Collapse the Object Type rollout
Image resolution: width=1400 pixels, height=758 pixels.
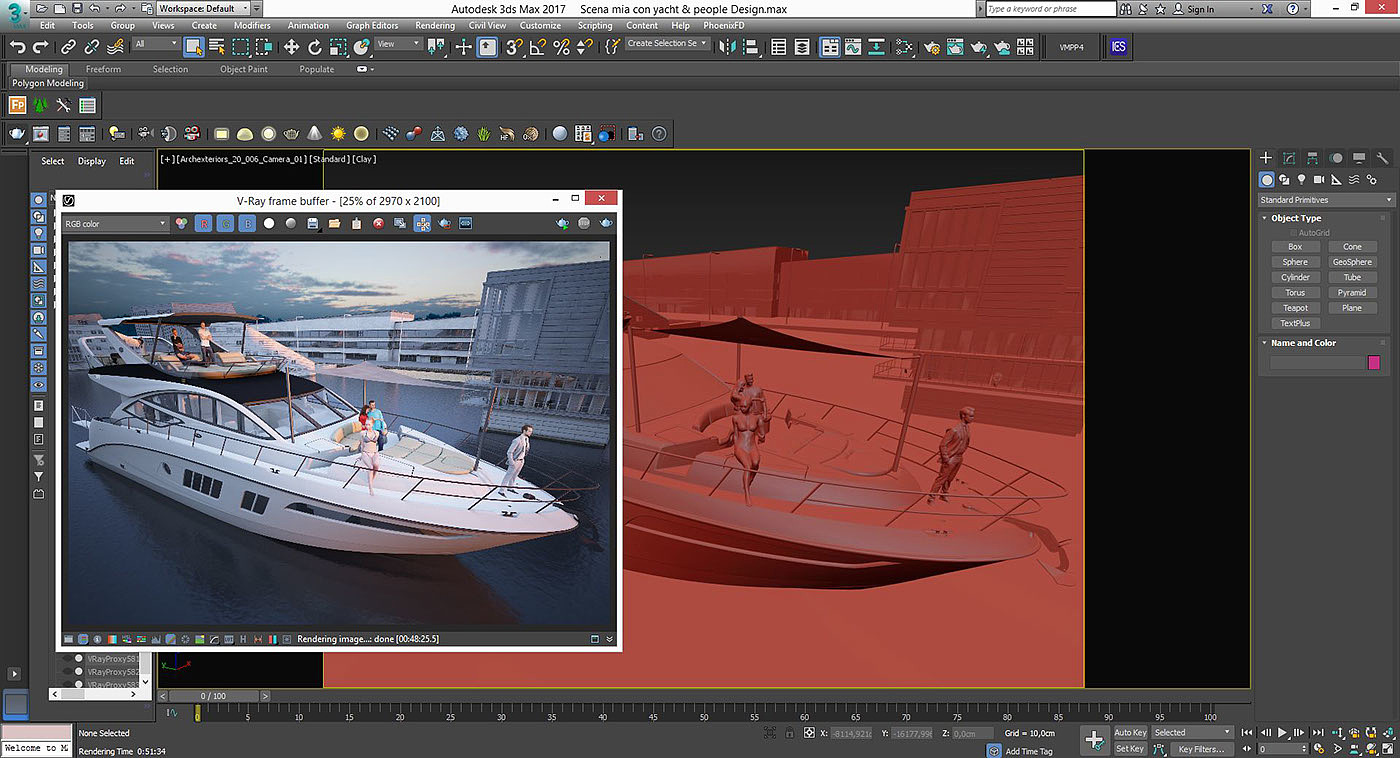[1296, 218]
